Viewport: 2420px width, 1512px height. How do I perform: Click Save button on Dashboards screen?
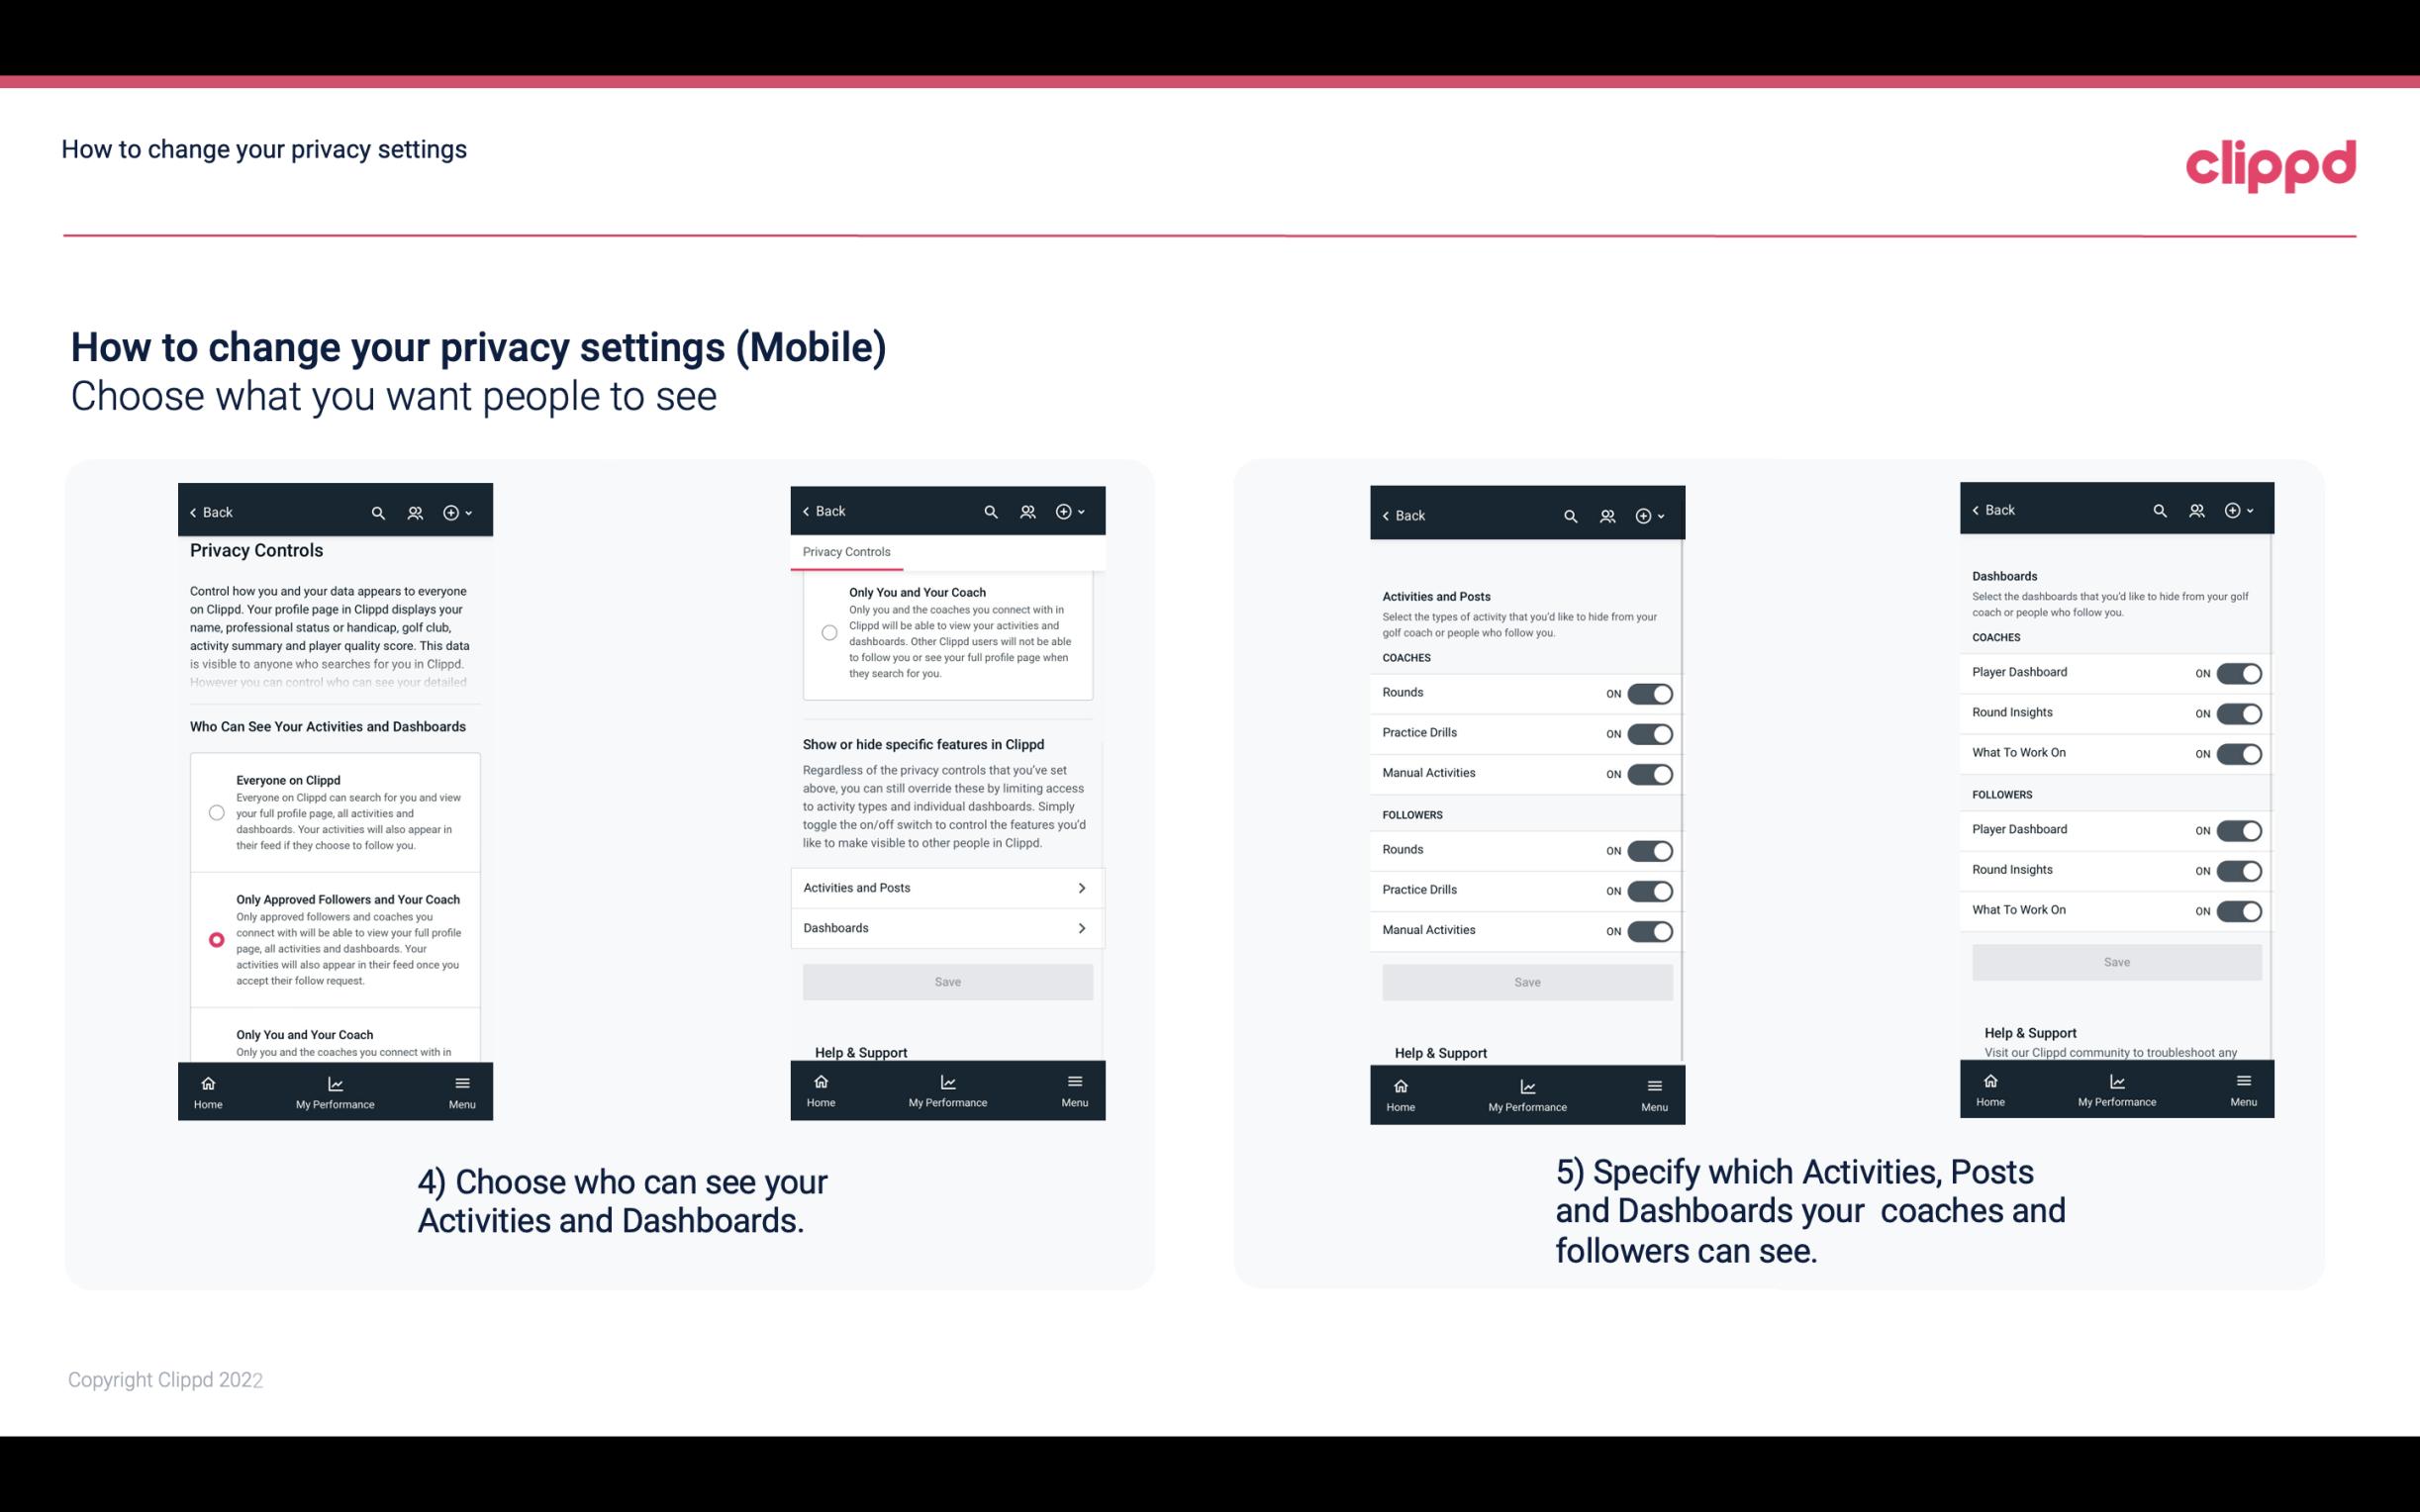2115,962
